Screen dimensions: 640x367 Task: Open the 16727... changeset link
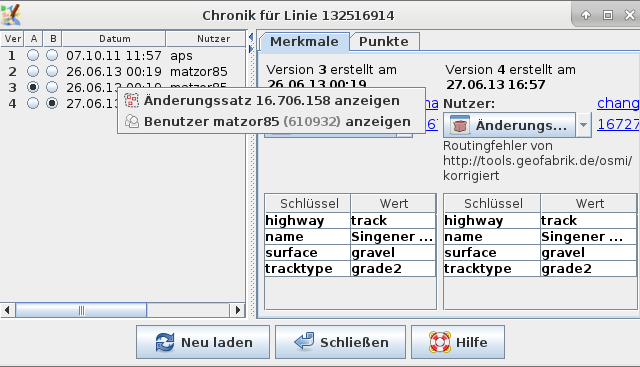point(618,124)
